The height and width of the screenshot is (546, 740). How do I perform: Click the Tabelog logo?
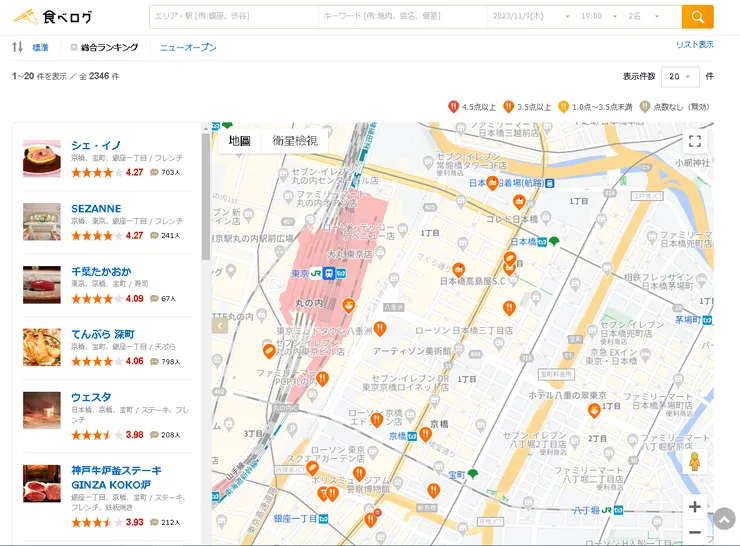coord(53,17)
